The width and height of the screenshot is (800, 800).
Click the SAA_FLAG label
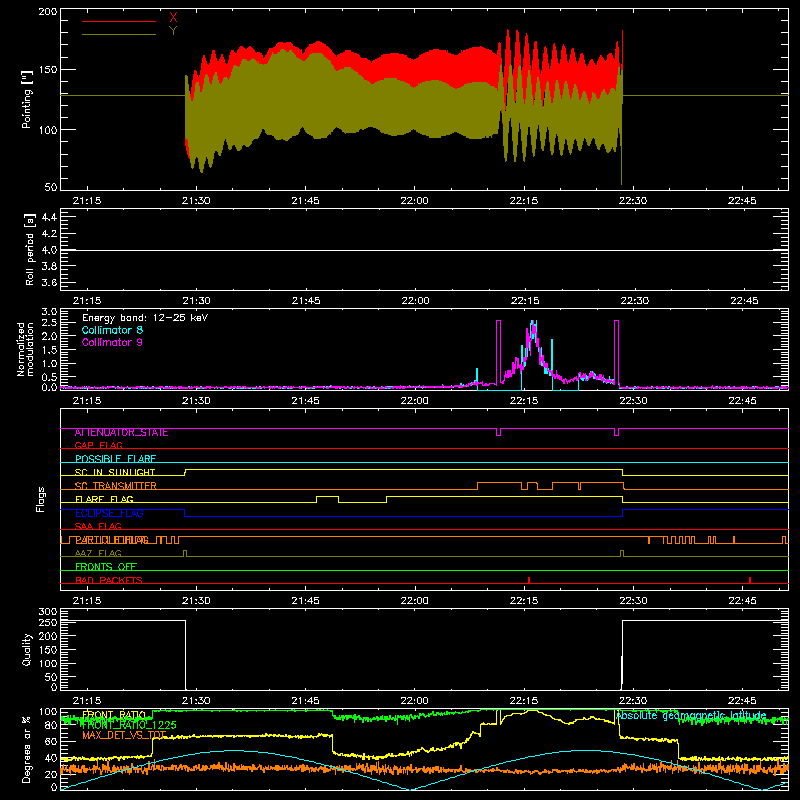coord(98,526)
